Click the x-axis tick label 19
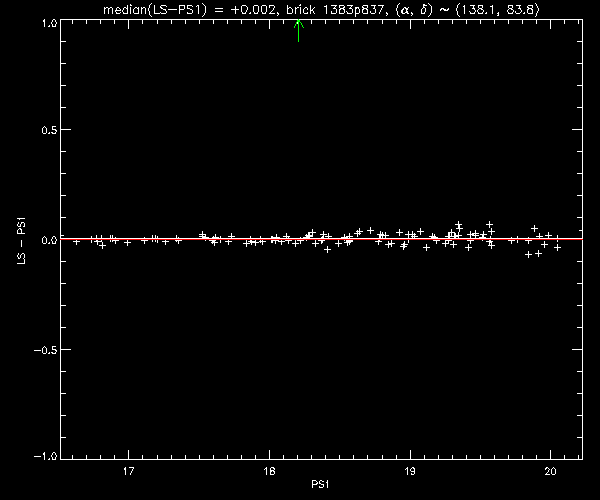The image size is (600, 500). pos(410,471)
